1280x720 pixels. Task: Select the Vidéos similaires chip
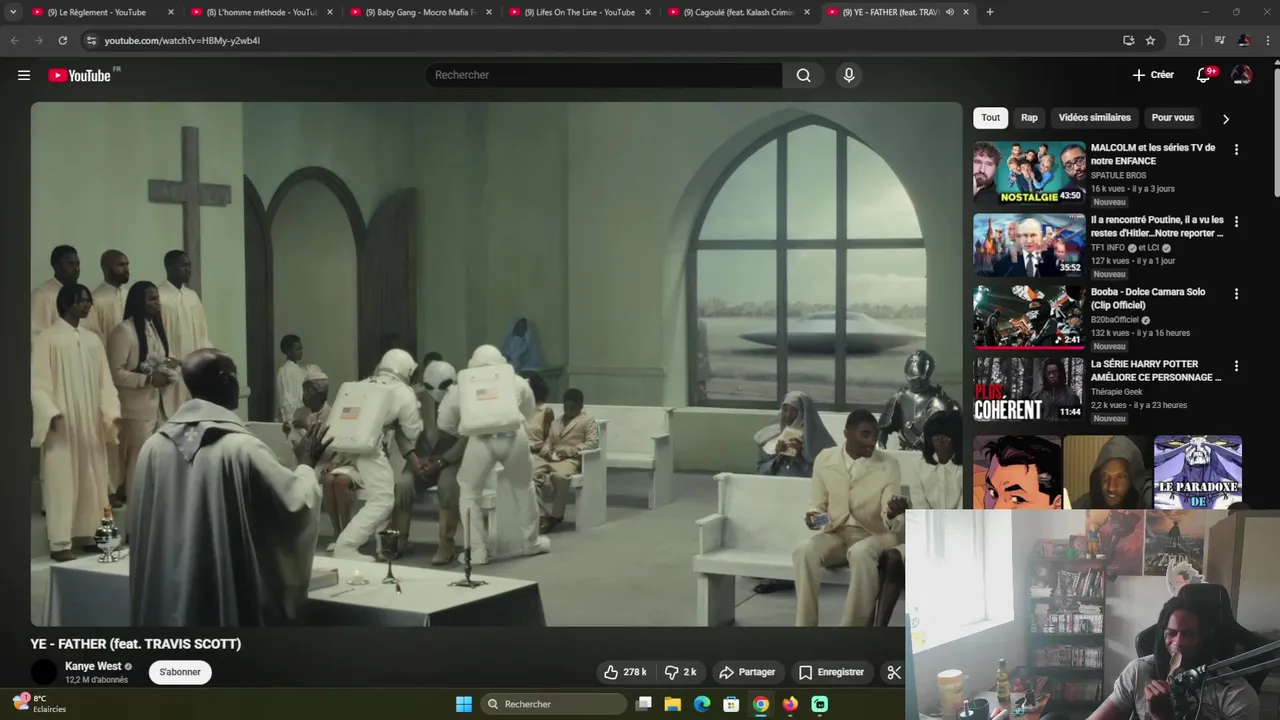point(1094,118)
